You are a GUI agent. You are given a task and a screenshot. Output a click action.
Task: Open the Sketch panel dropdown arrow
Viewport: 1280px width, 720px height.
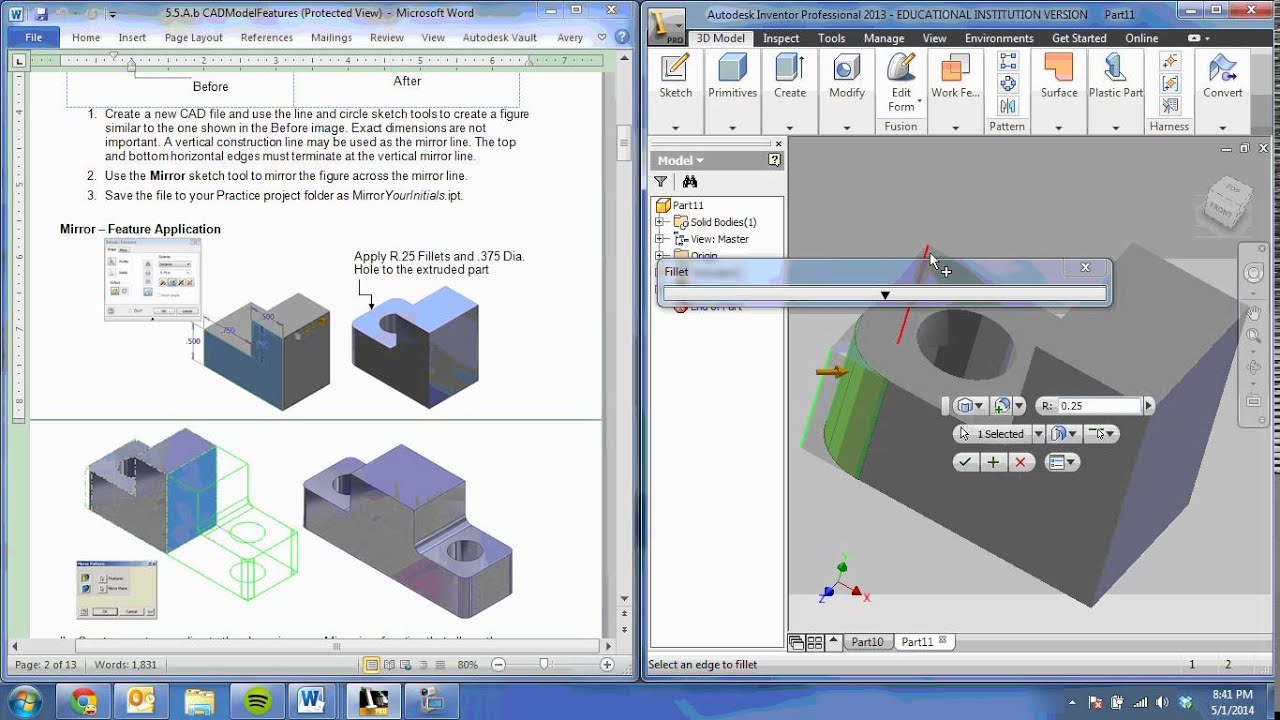click(675, 128)
